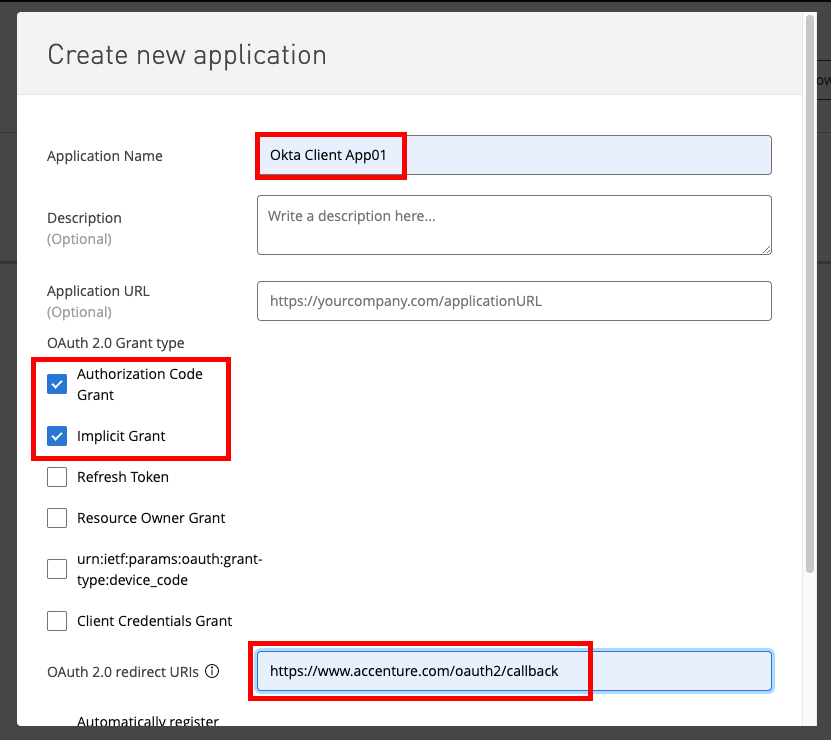This screenshot has height=740, width=831.
Task: Check the device_code grant type checkbox
Action: [58, 569]
